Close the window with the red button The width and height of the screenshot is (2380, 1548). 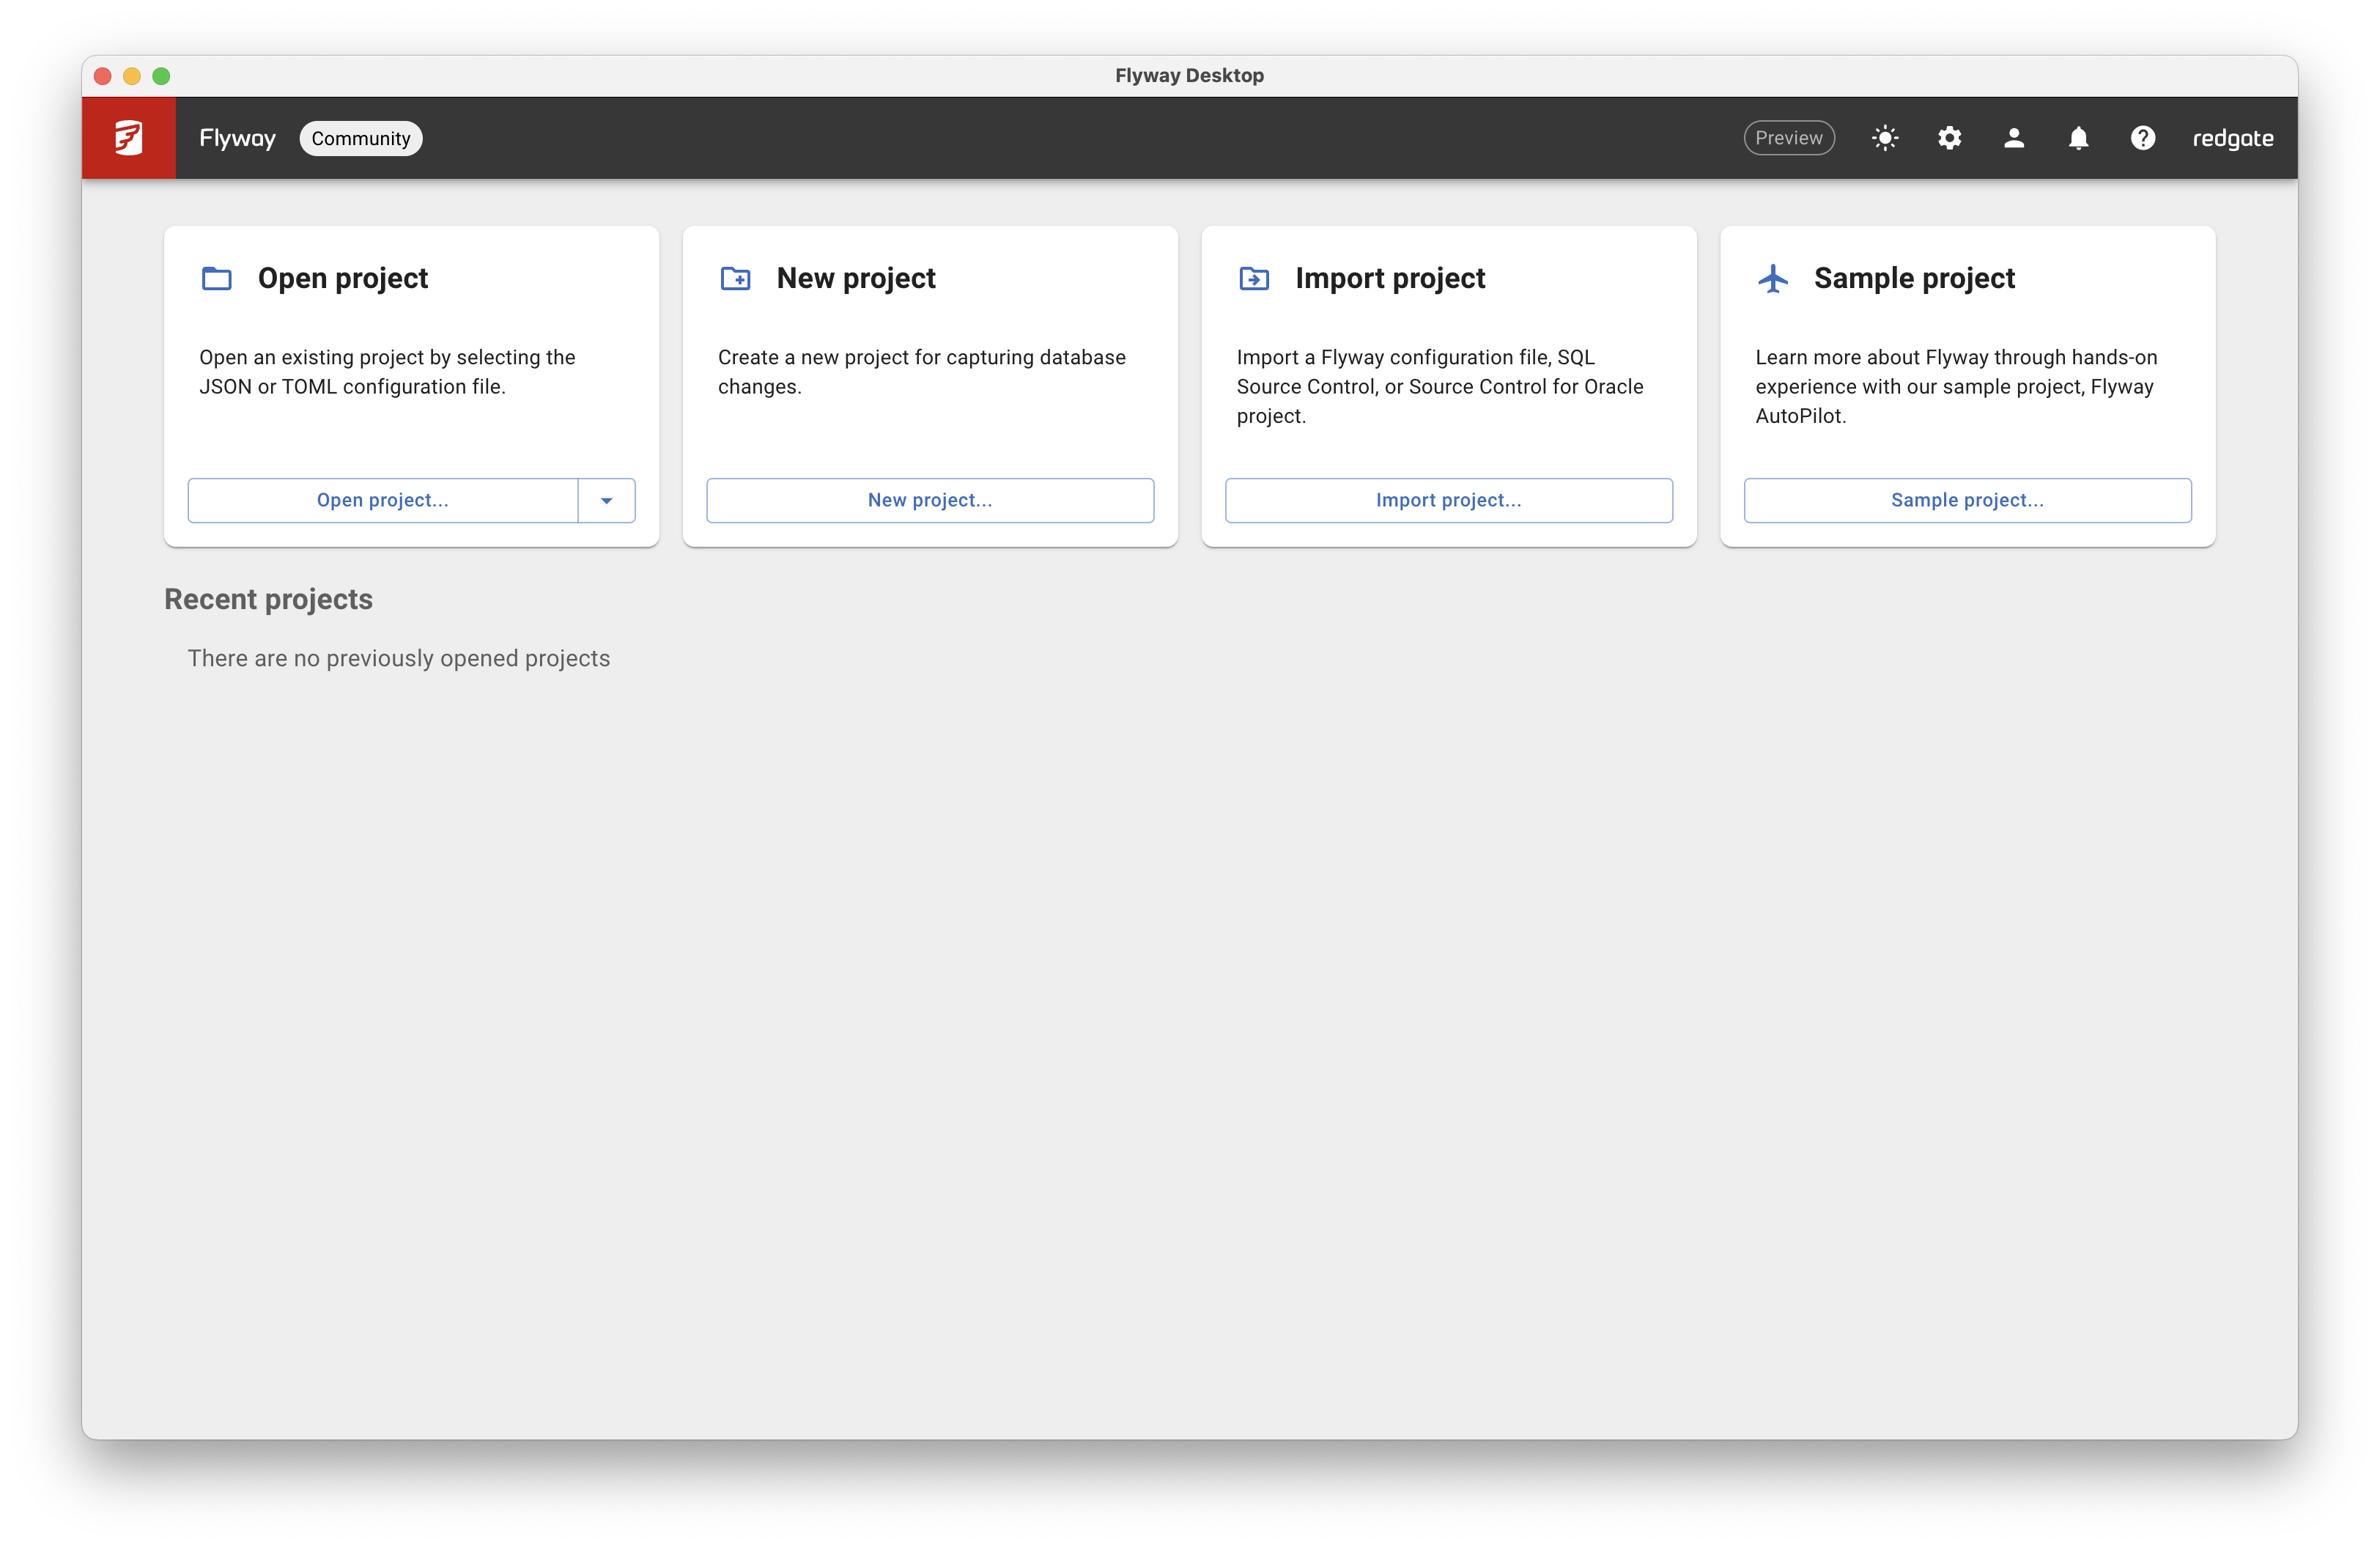103,76
